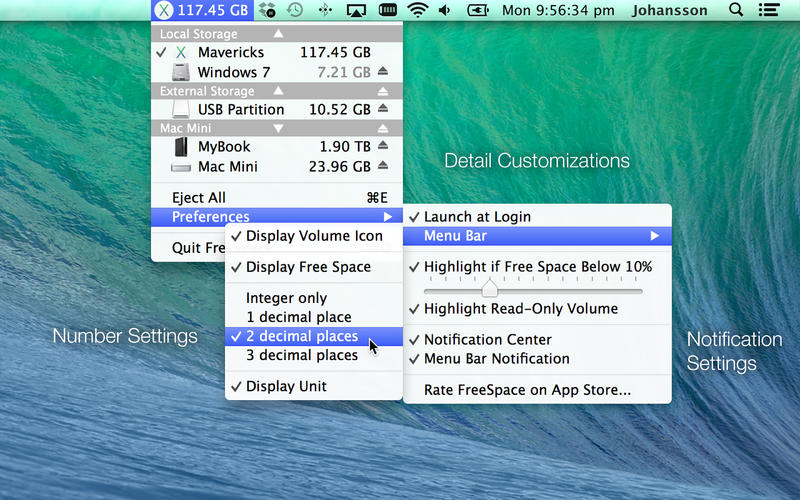
Task: Open Time Machine in the menu bar
Action: (295, 11)
